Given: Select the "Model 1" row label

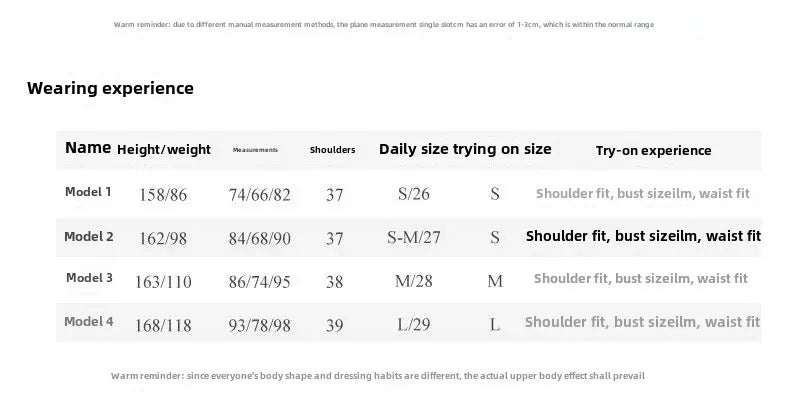Looking at the screenshot, I should [x=88, y=191].
